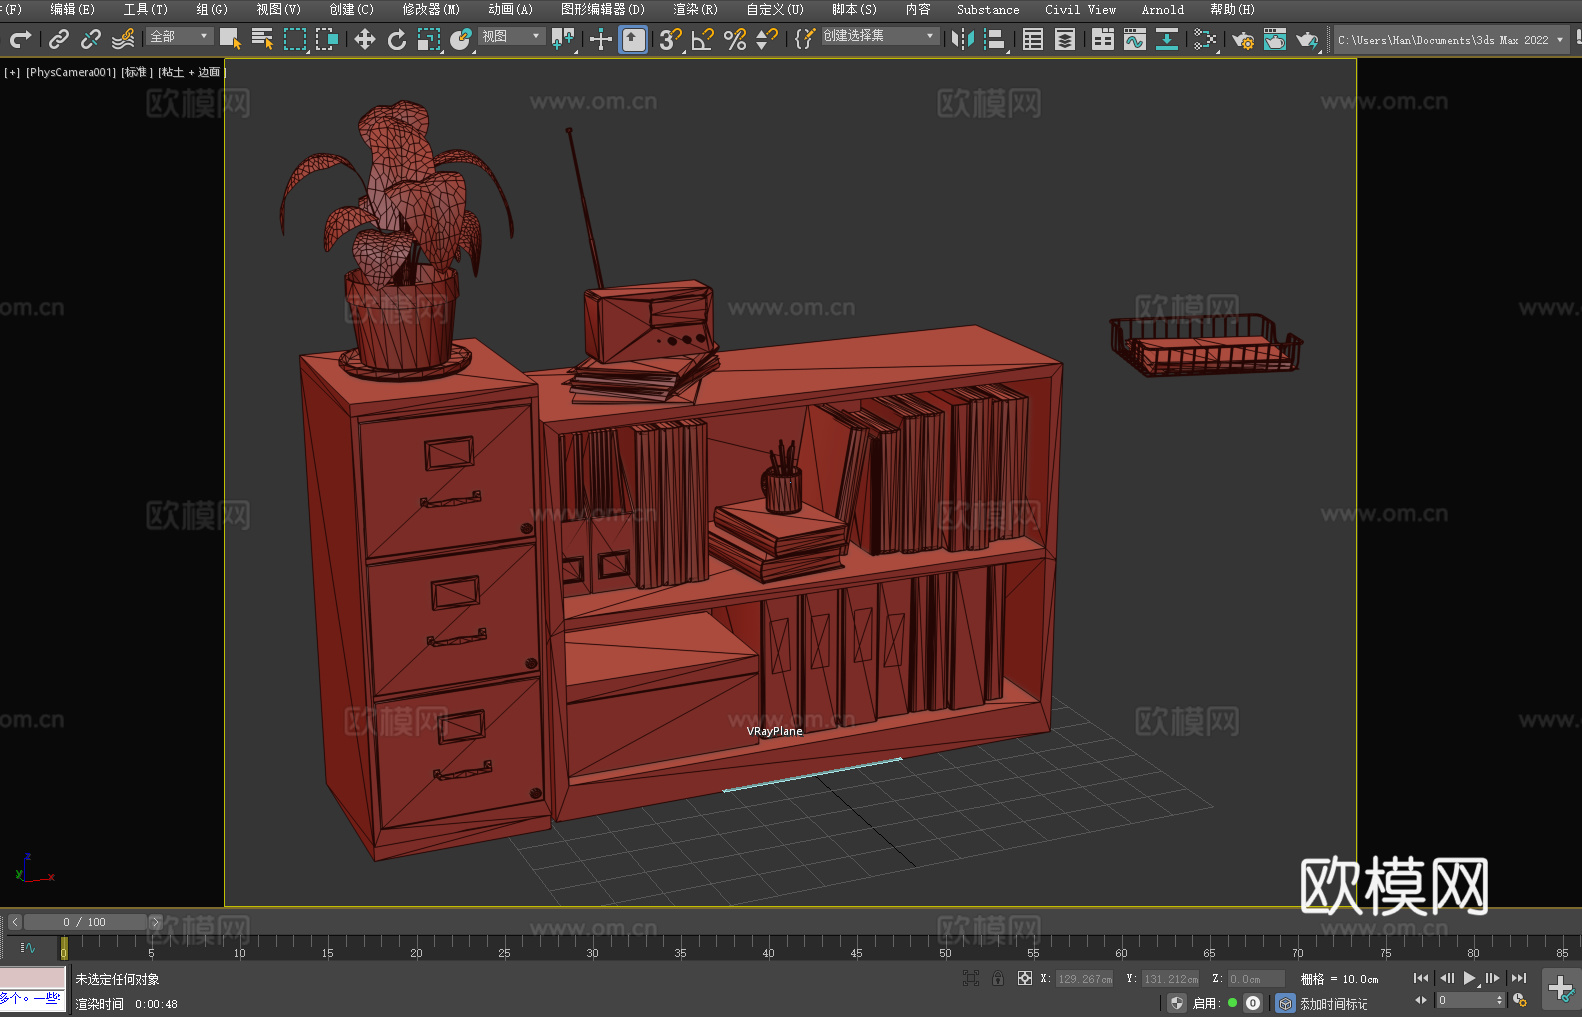The width and height of the screenshot is (1582, 1017).
Task: Click 标准 viewport shading label
Action: coord(136,72)
